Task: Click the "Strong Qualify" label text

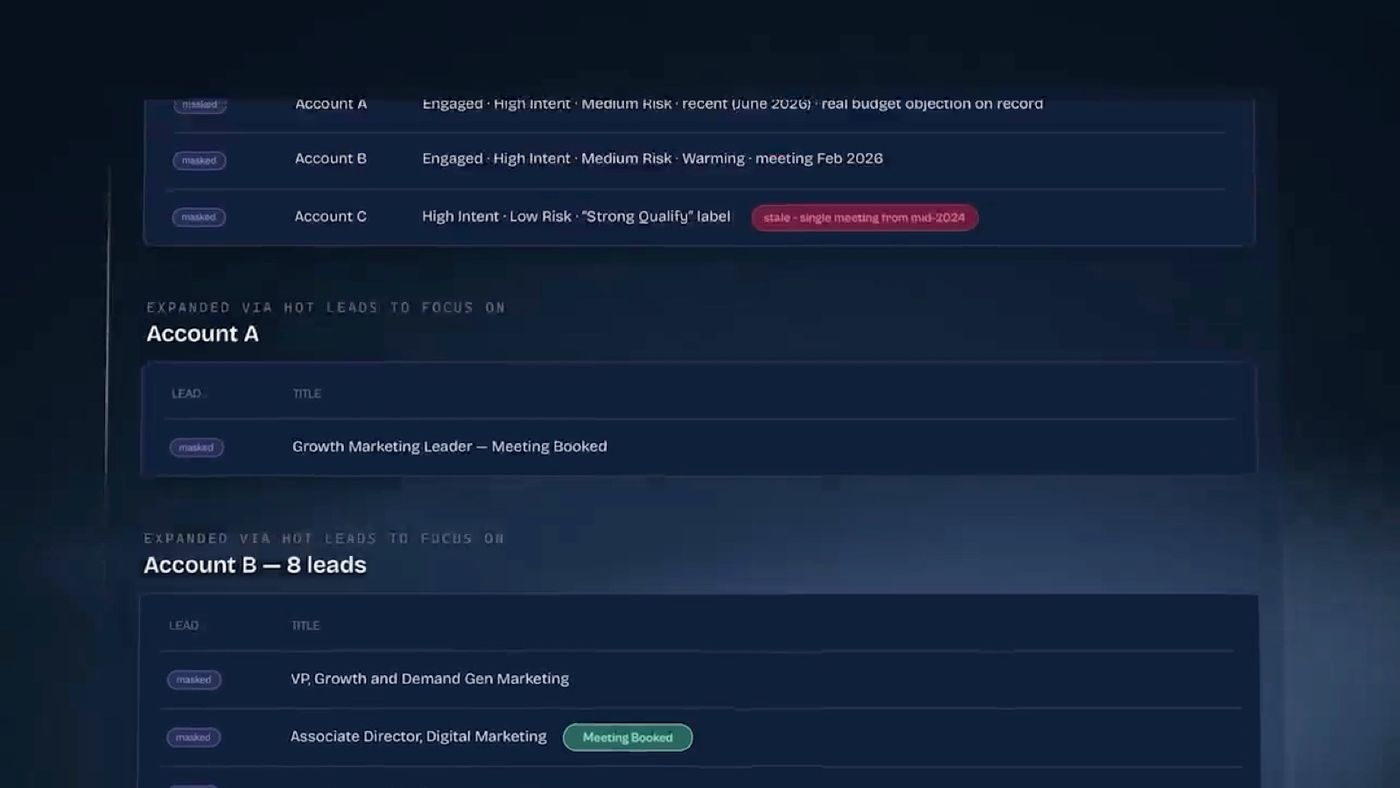Action: [x=656, y=216]
